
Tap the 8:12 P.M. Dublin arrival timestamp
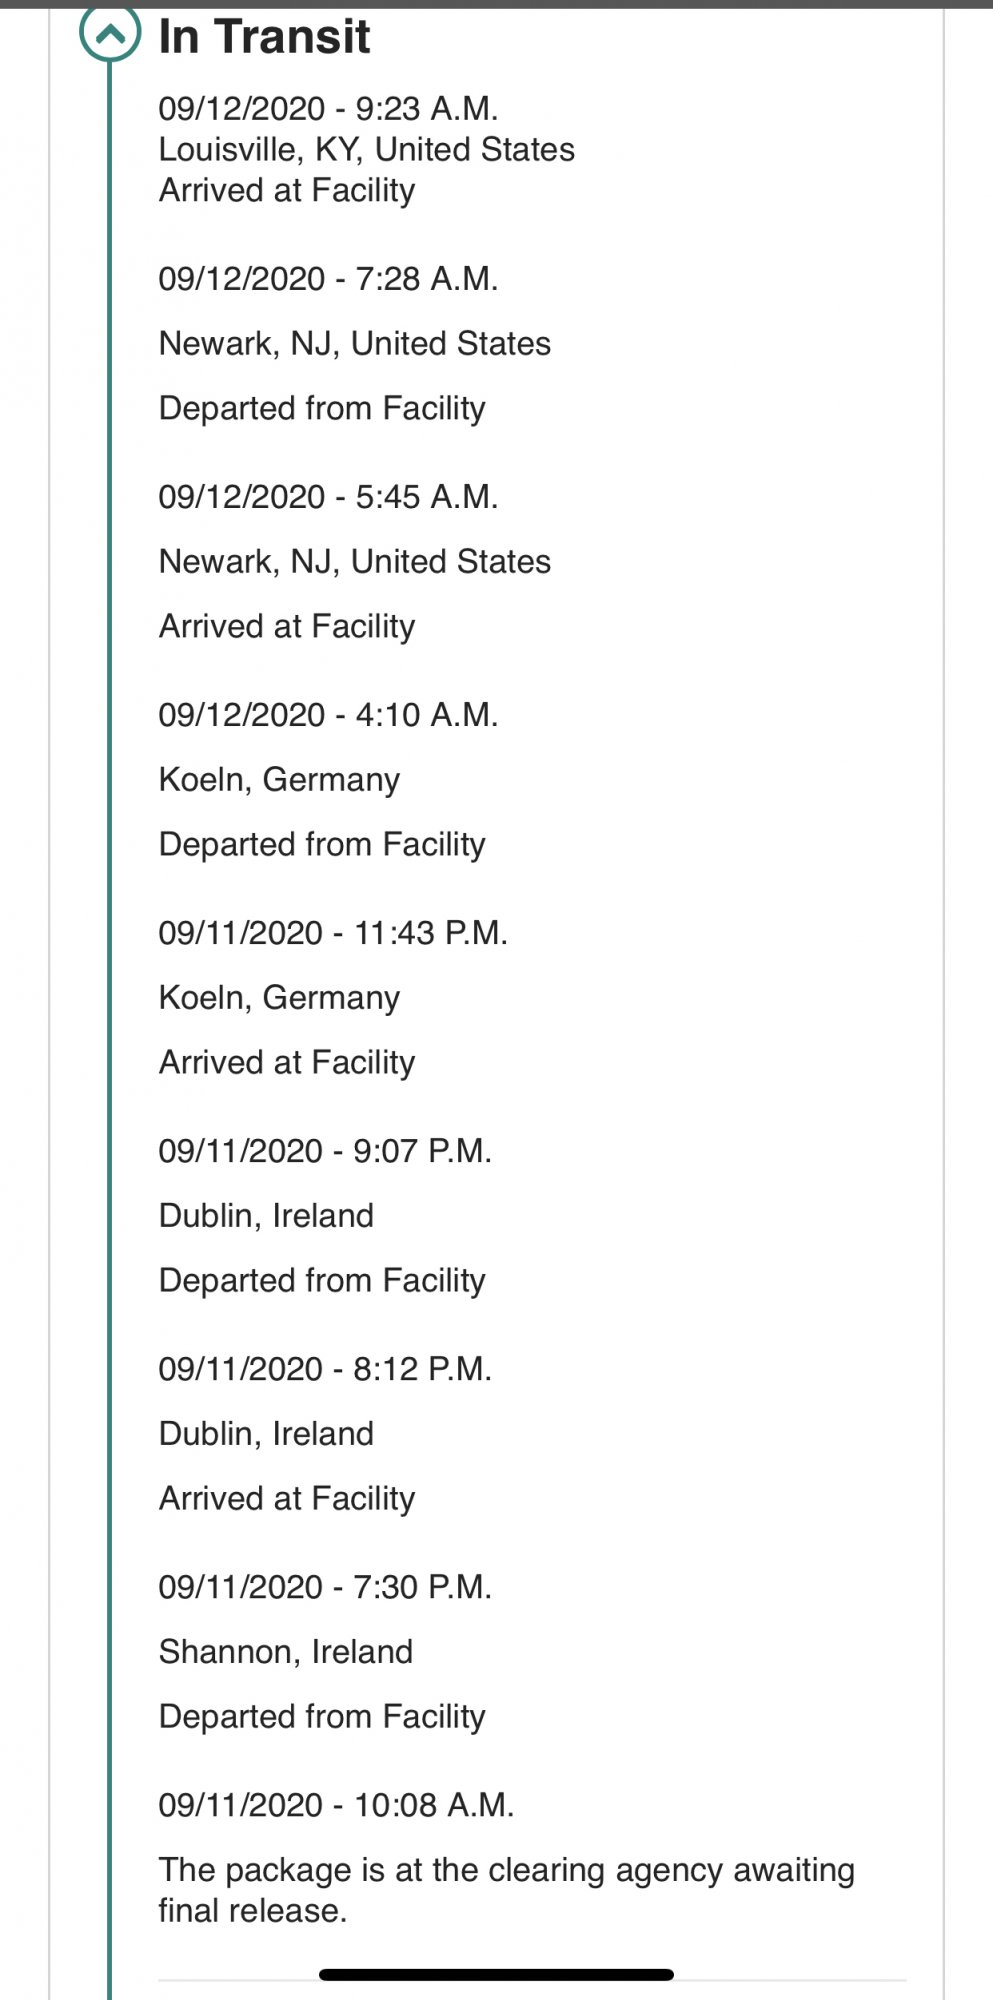[x=325, y=1368]
